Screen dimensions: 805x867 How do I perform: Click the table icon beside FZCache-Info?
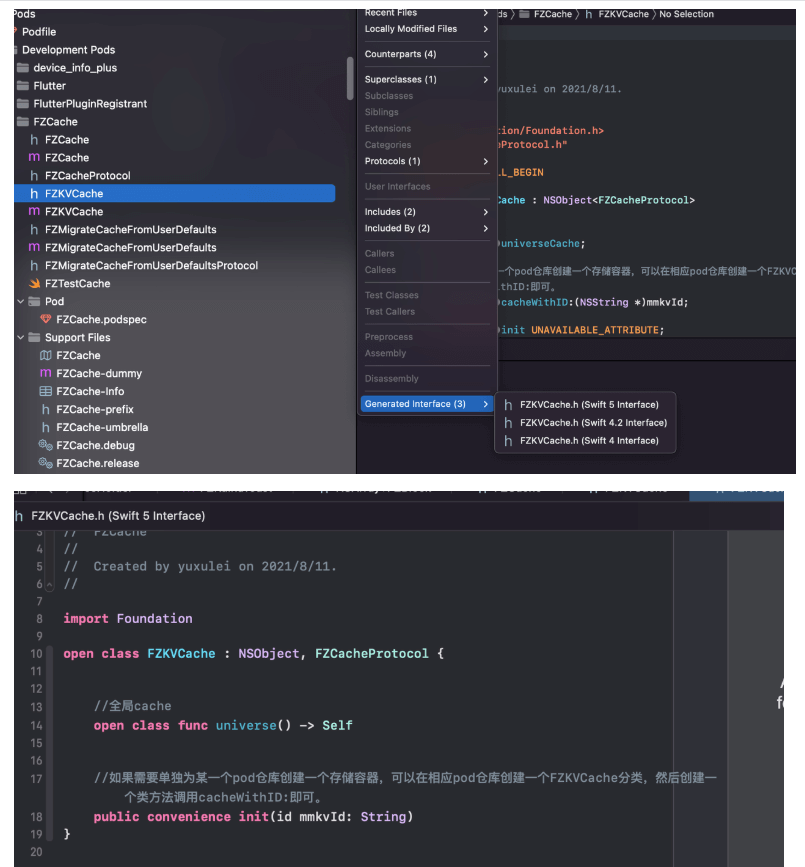coord(45,392)
